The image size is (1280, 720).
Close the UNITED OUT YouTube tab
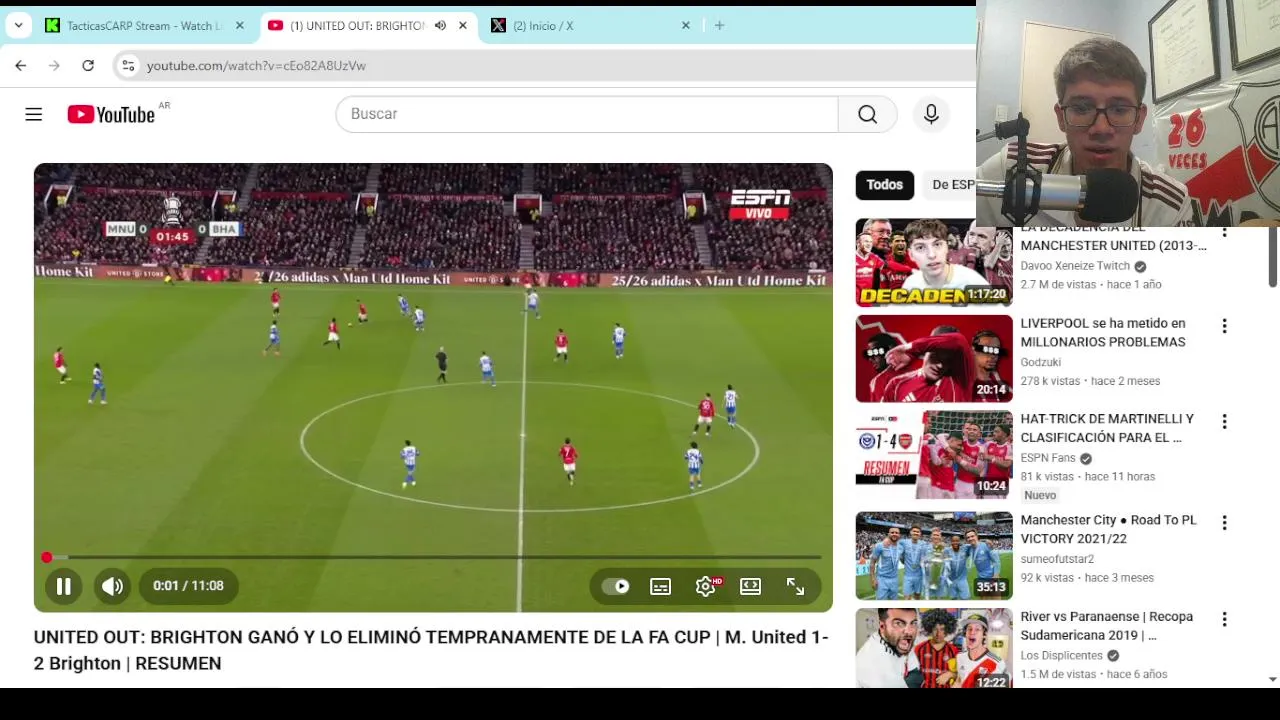pos(463,25)
